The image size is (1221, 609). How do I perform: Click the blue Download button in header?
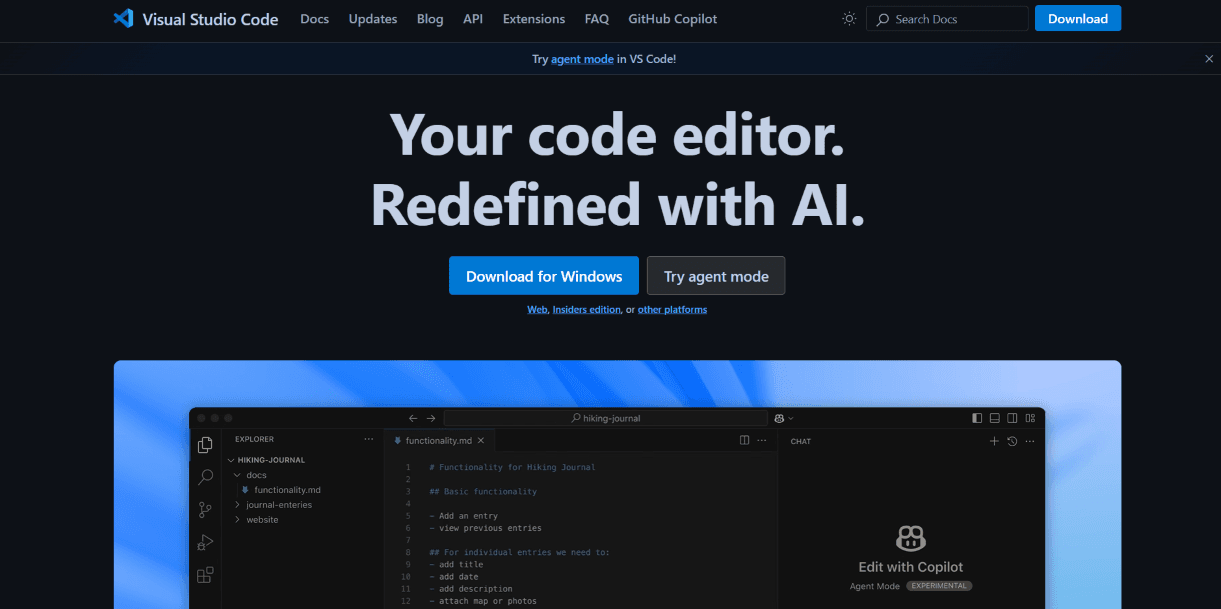1078,19
